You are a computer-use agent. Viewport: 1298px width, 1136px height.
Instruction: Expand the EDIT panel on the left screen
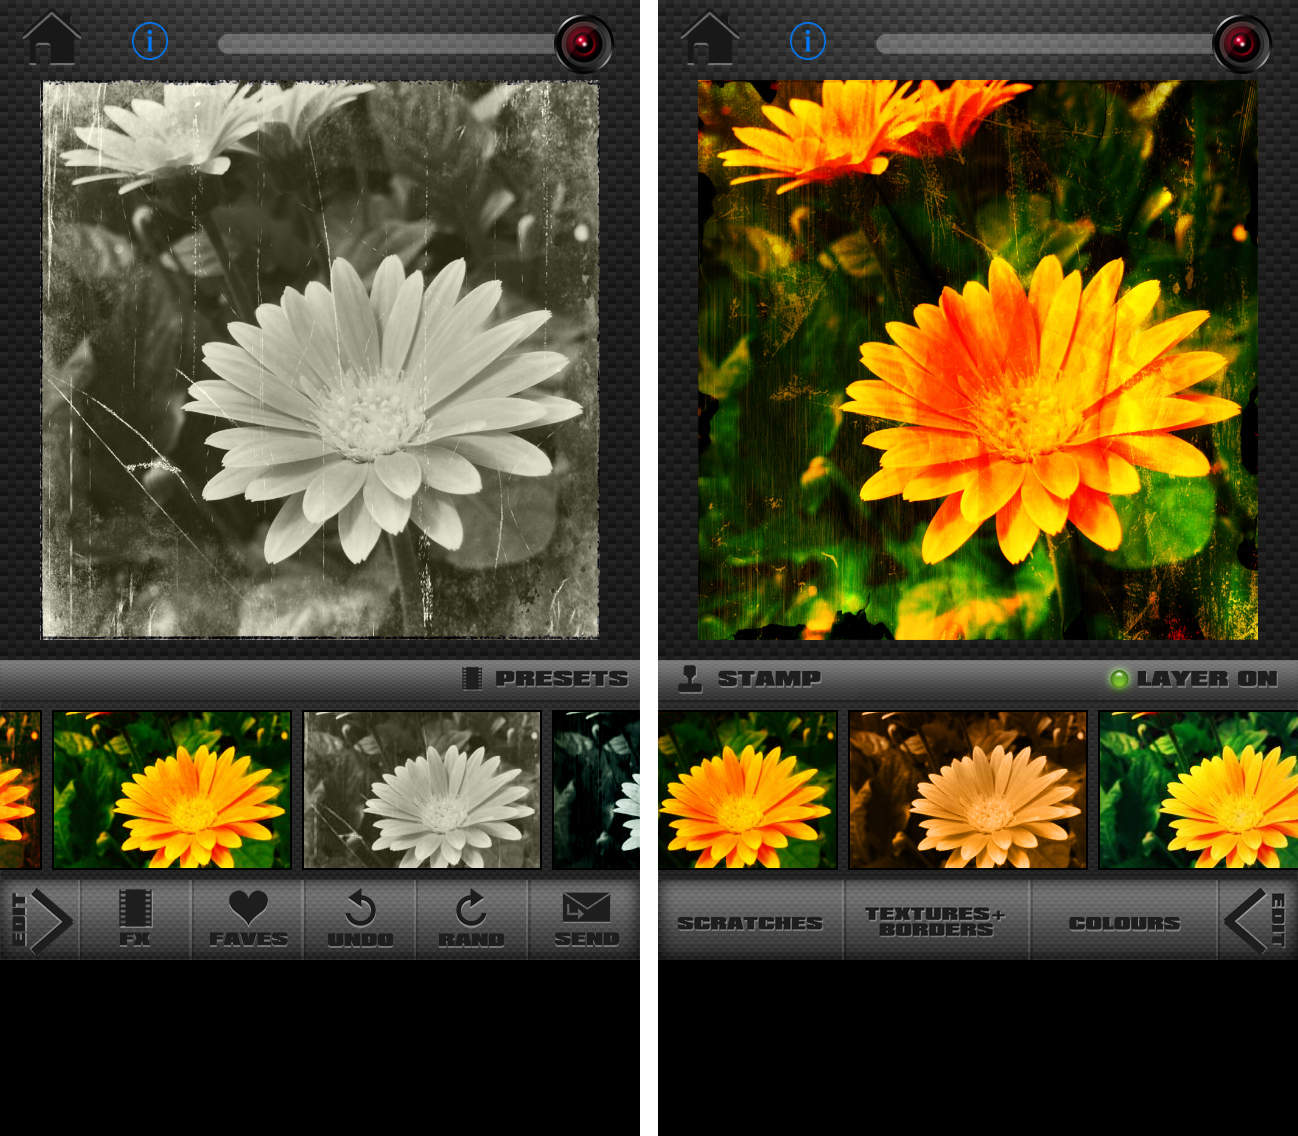38,920
